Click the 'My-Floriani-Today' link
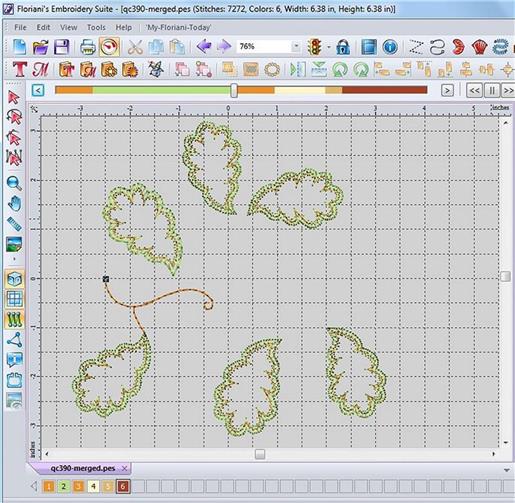Viewport: 515px width, 503px height. 179,27
